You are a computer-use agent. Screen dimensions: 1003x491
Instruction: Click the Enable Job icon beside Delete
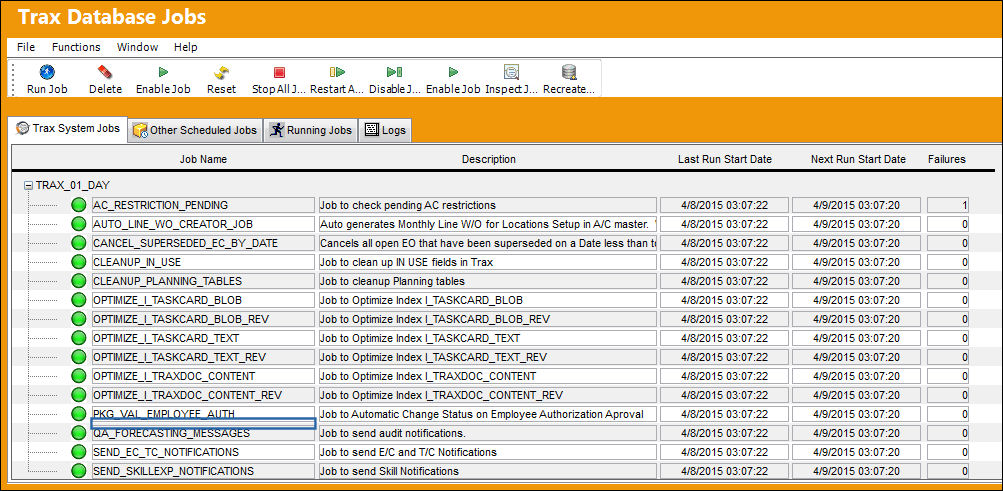pyautogui.click(x=163, y=72)
